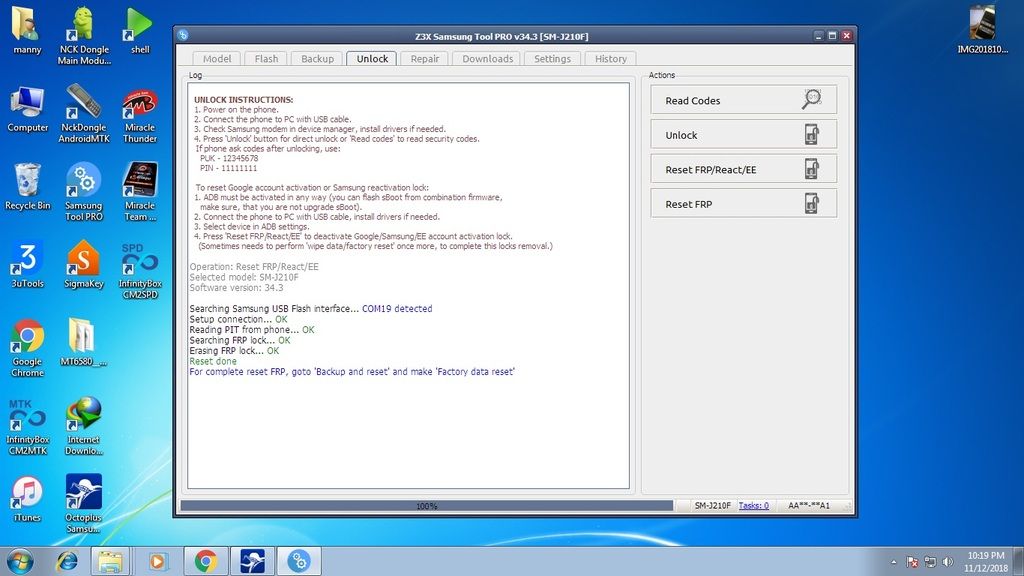Image resolution: width=1024 pixels, height=576 pixels.
Task: Open Chrome from the taskbar
Action: (x=205, y=561)
